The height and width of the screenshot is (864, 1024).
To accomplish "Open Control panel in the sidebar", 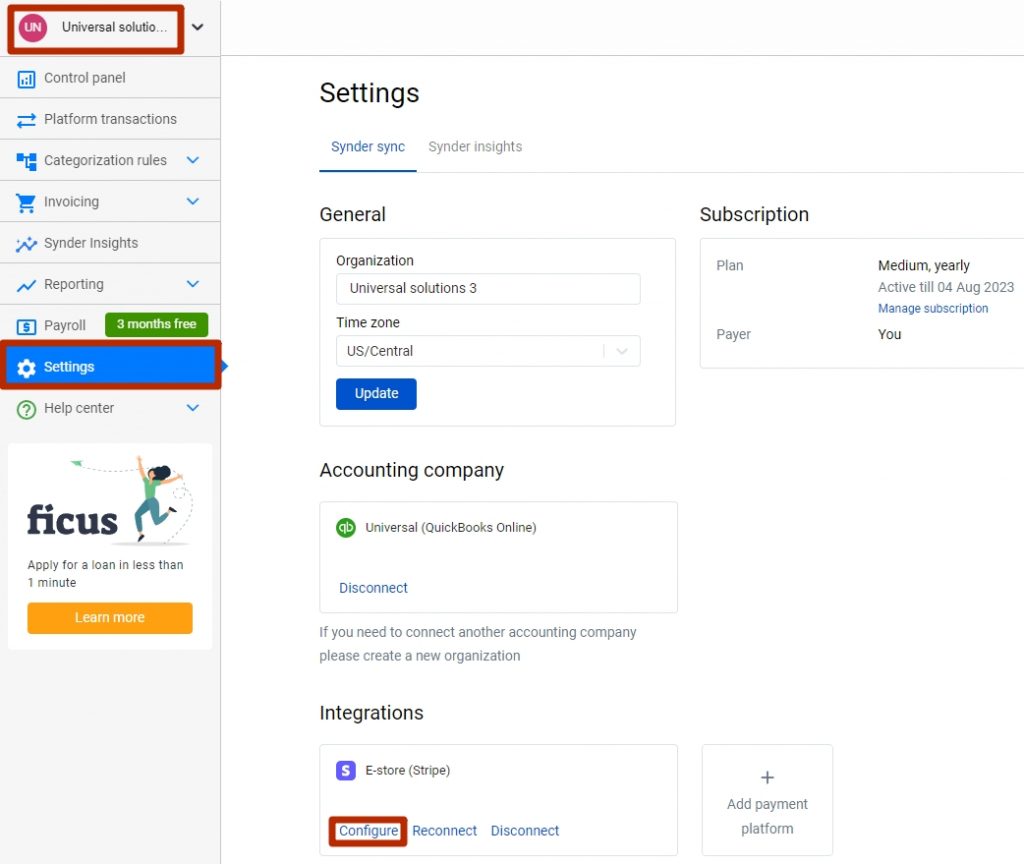I will coord(110,78).
